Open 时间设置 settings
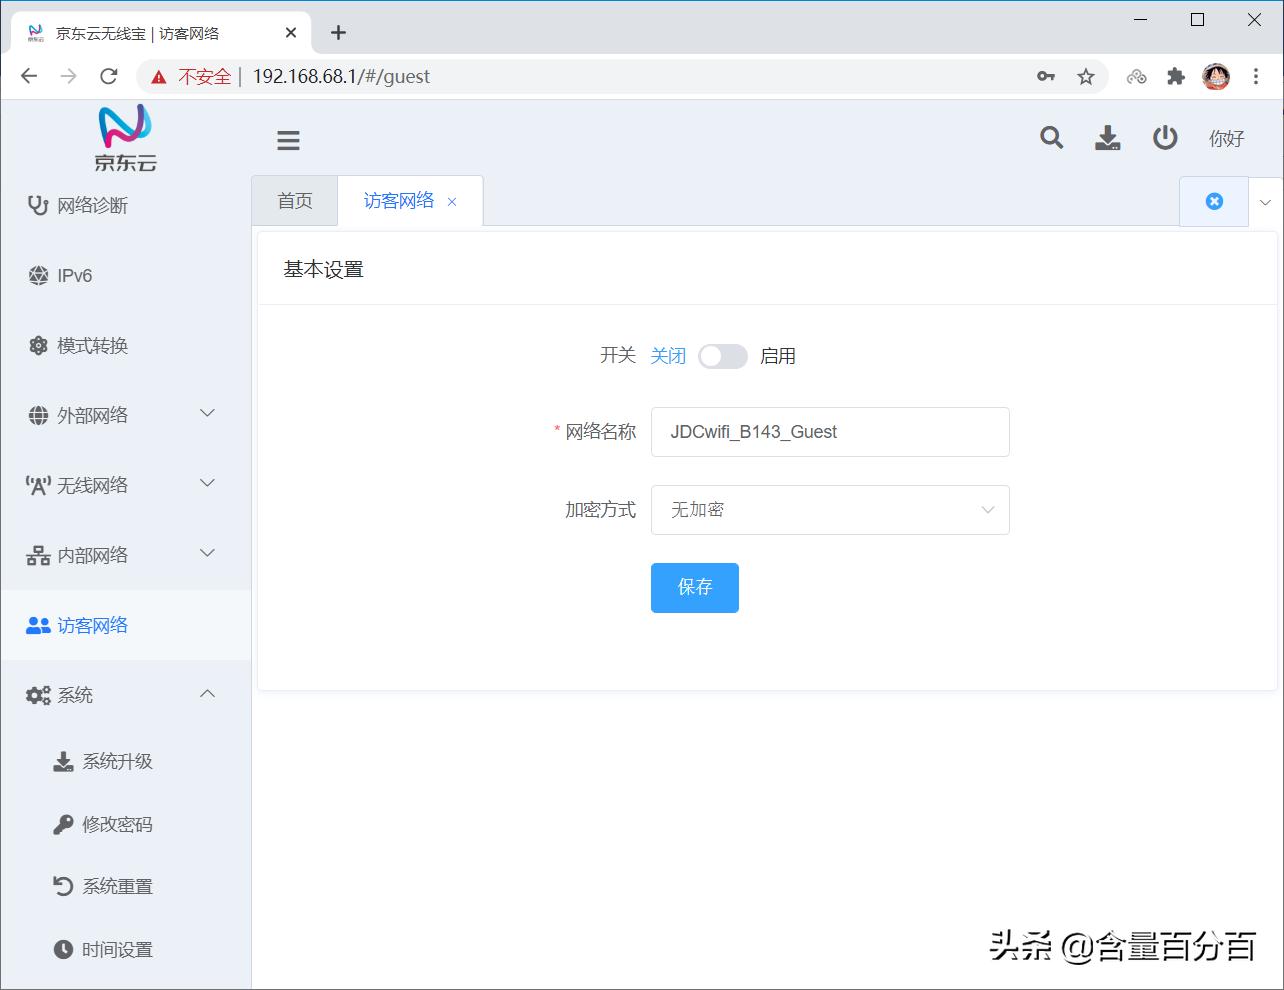This screenshot has width=1284, height=990. click(116, 949)
